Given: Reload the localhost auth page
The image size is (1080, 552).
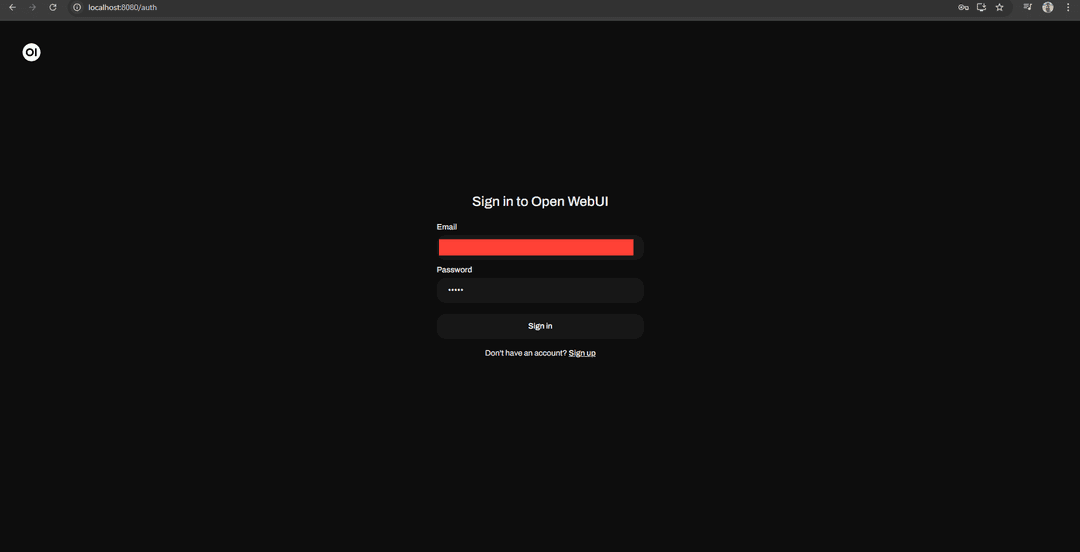Looking at the screenshot, I should [x=53, y=7].
